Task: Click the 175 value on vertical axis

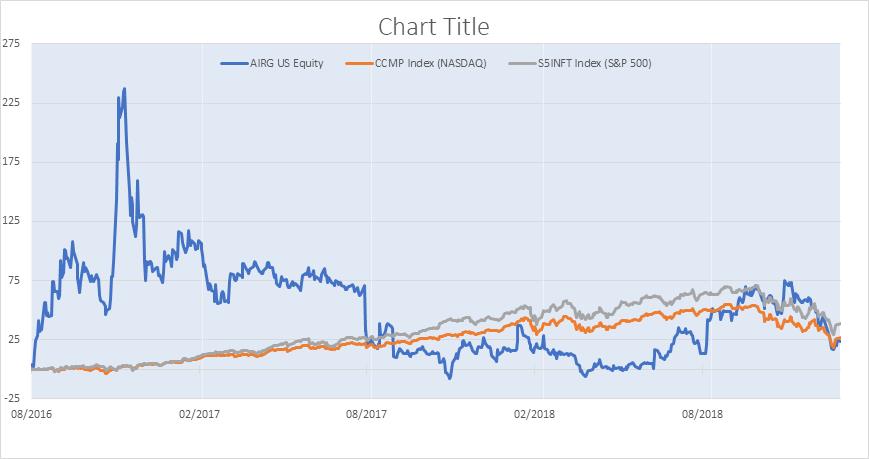Action: tap(14, 161)
